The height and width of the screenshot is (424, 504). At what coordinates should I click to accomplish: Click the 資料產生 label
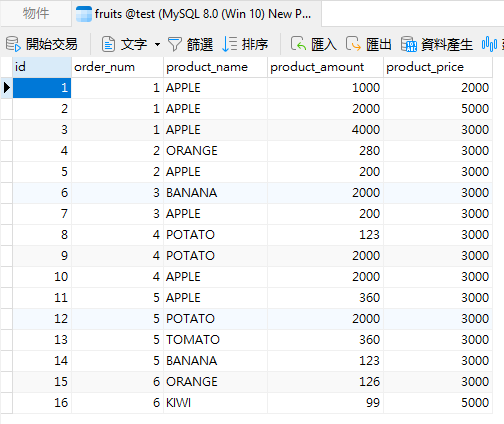[x=447, y=44]
